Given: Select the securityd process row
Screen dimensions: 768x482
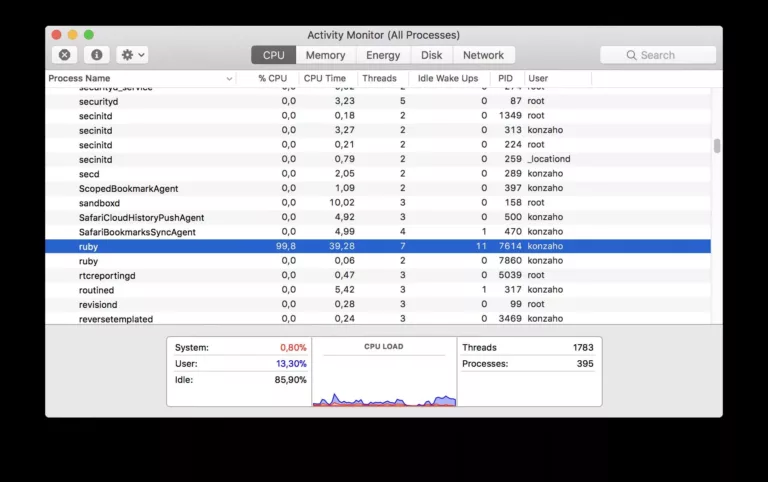Looking at the screenshot, I should (x=378, y=101).
